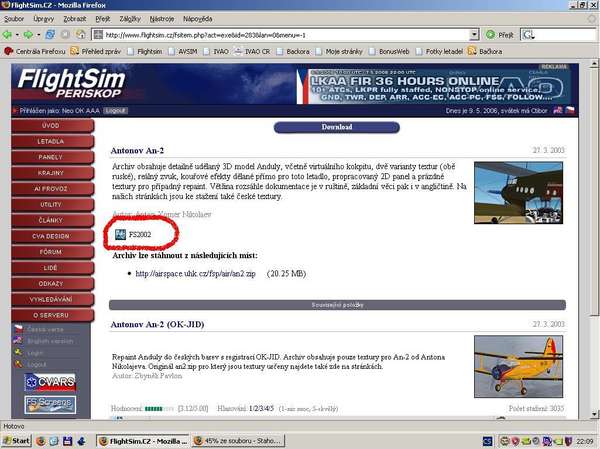The image size is (600, 449).
Task: Open the back history dropdown arrow
Action: tap(17, 35)
